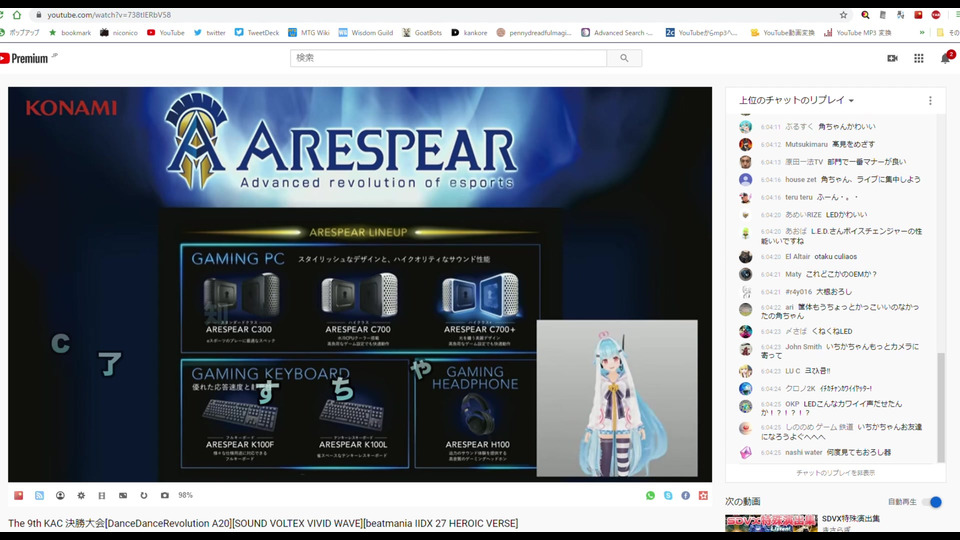This screenshot has height=540, width=960.
Task: Open the video create camera icon
Action: point(893,58)
